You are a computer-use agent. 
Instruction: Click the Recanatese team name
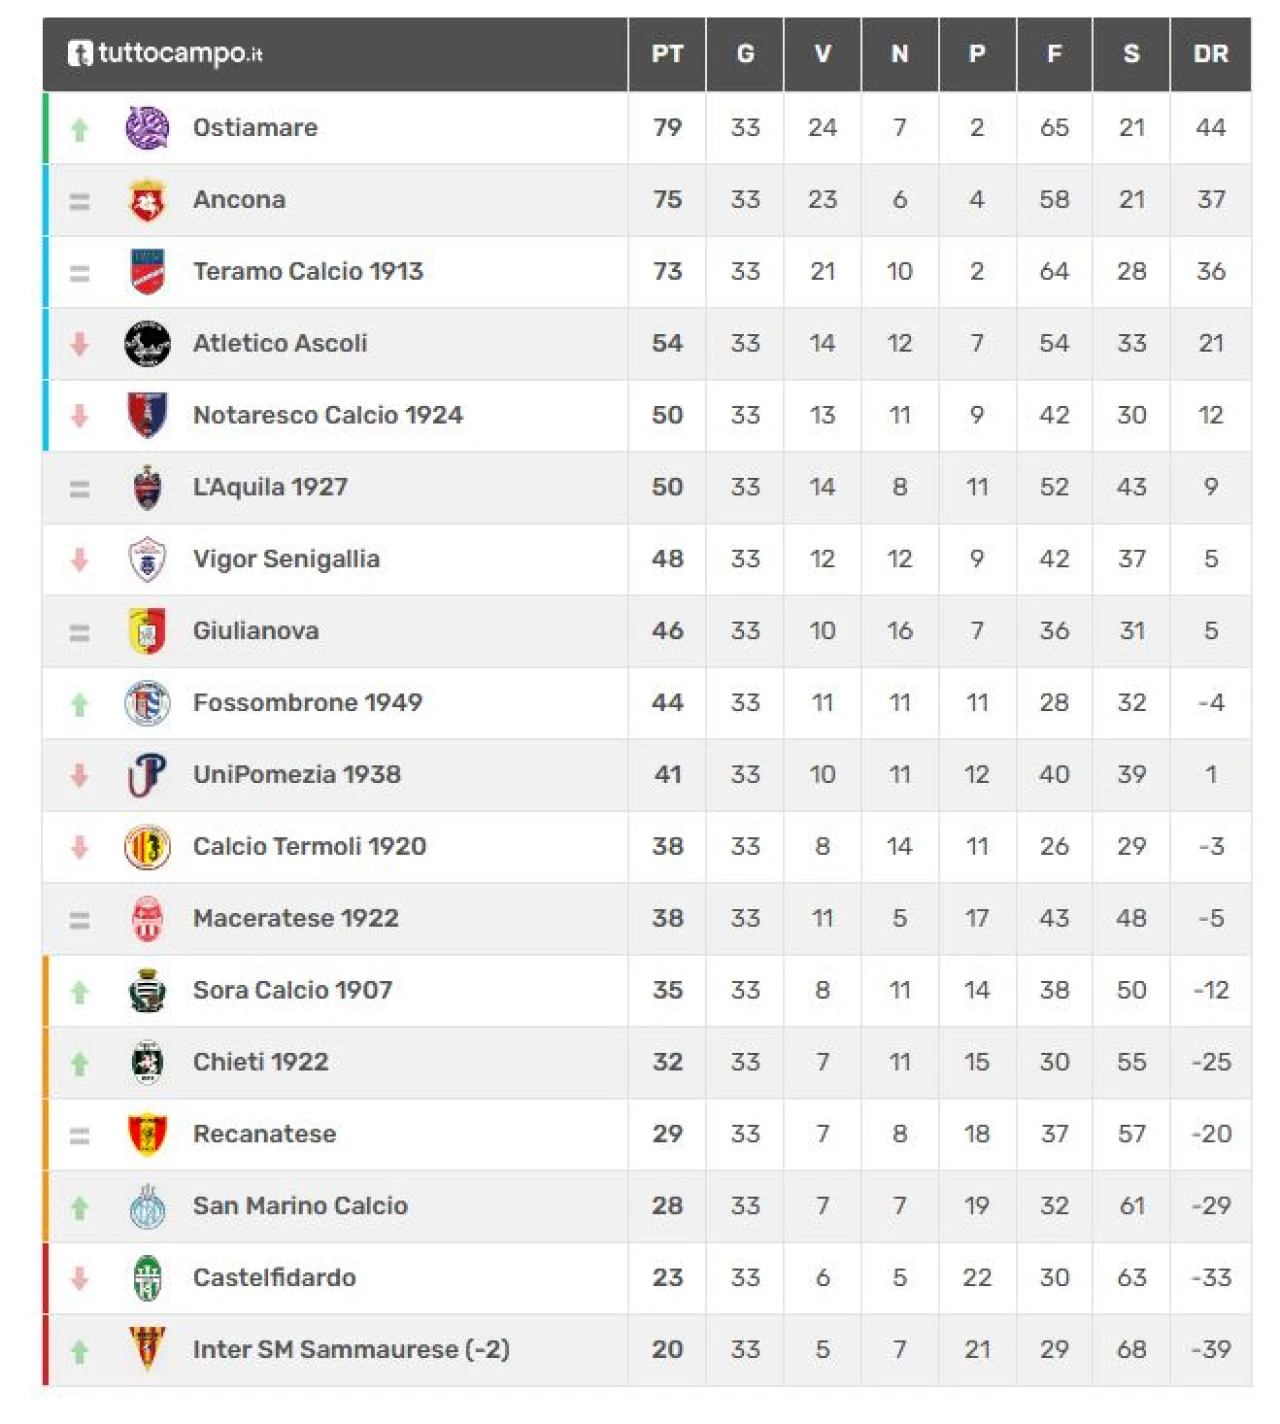264,1134
